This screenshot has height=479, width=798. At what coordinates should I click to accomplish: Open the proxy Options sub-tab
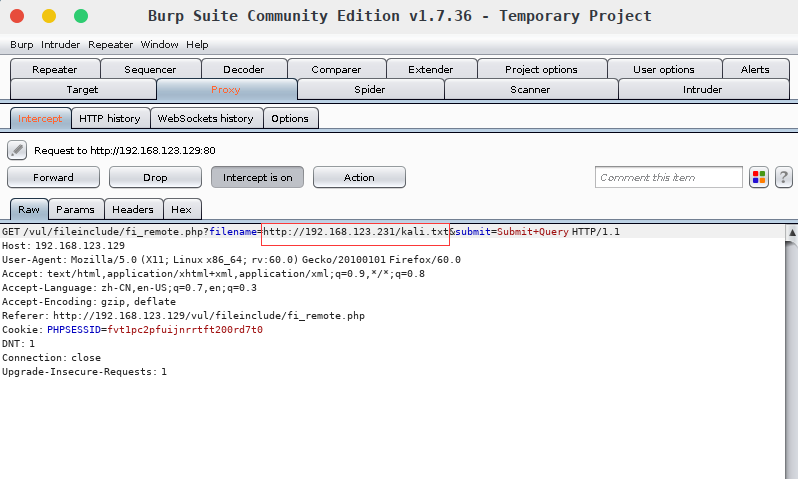coord(290,119)
